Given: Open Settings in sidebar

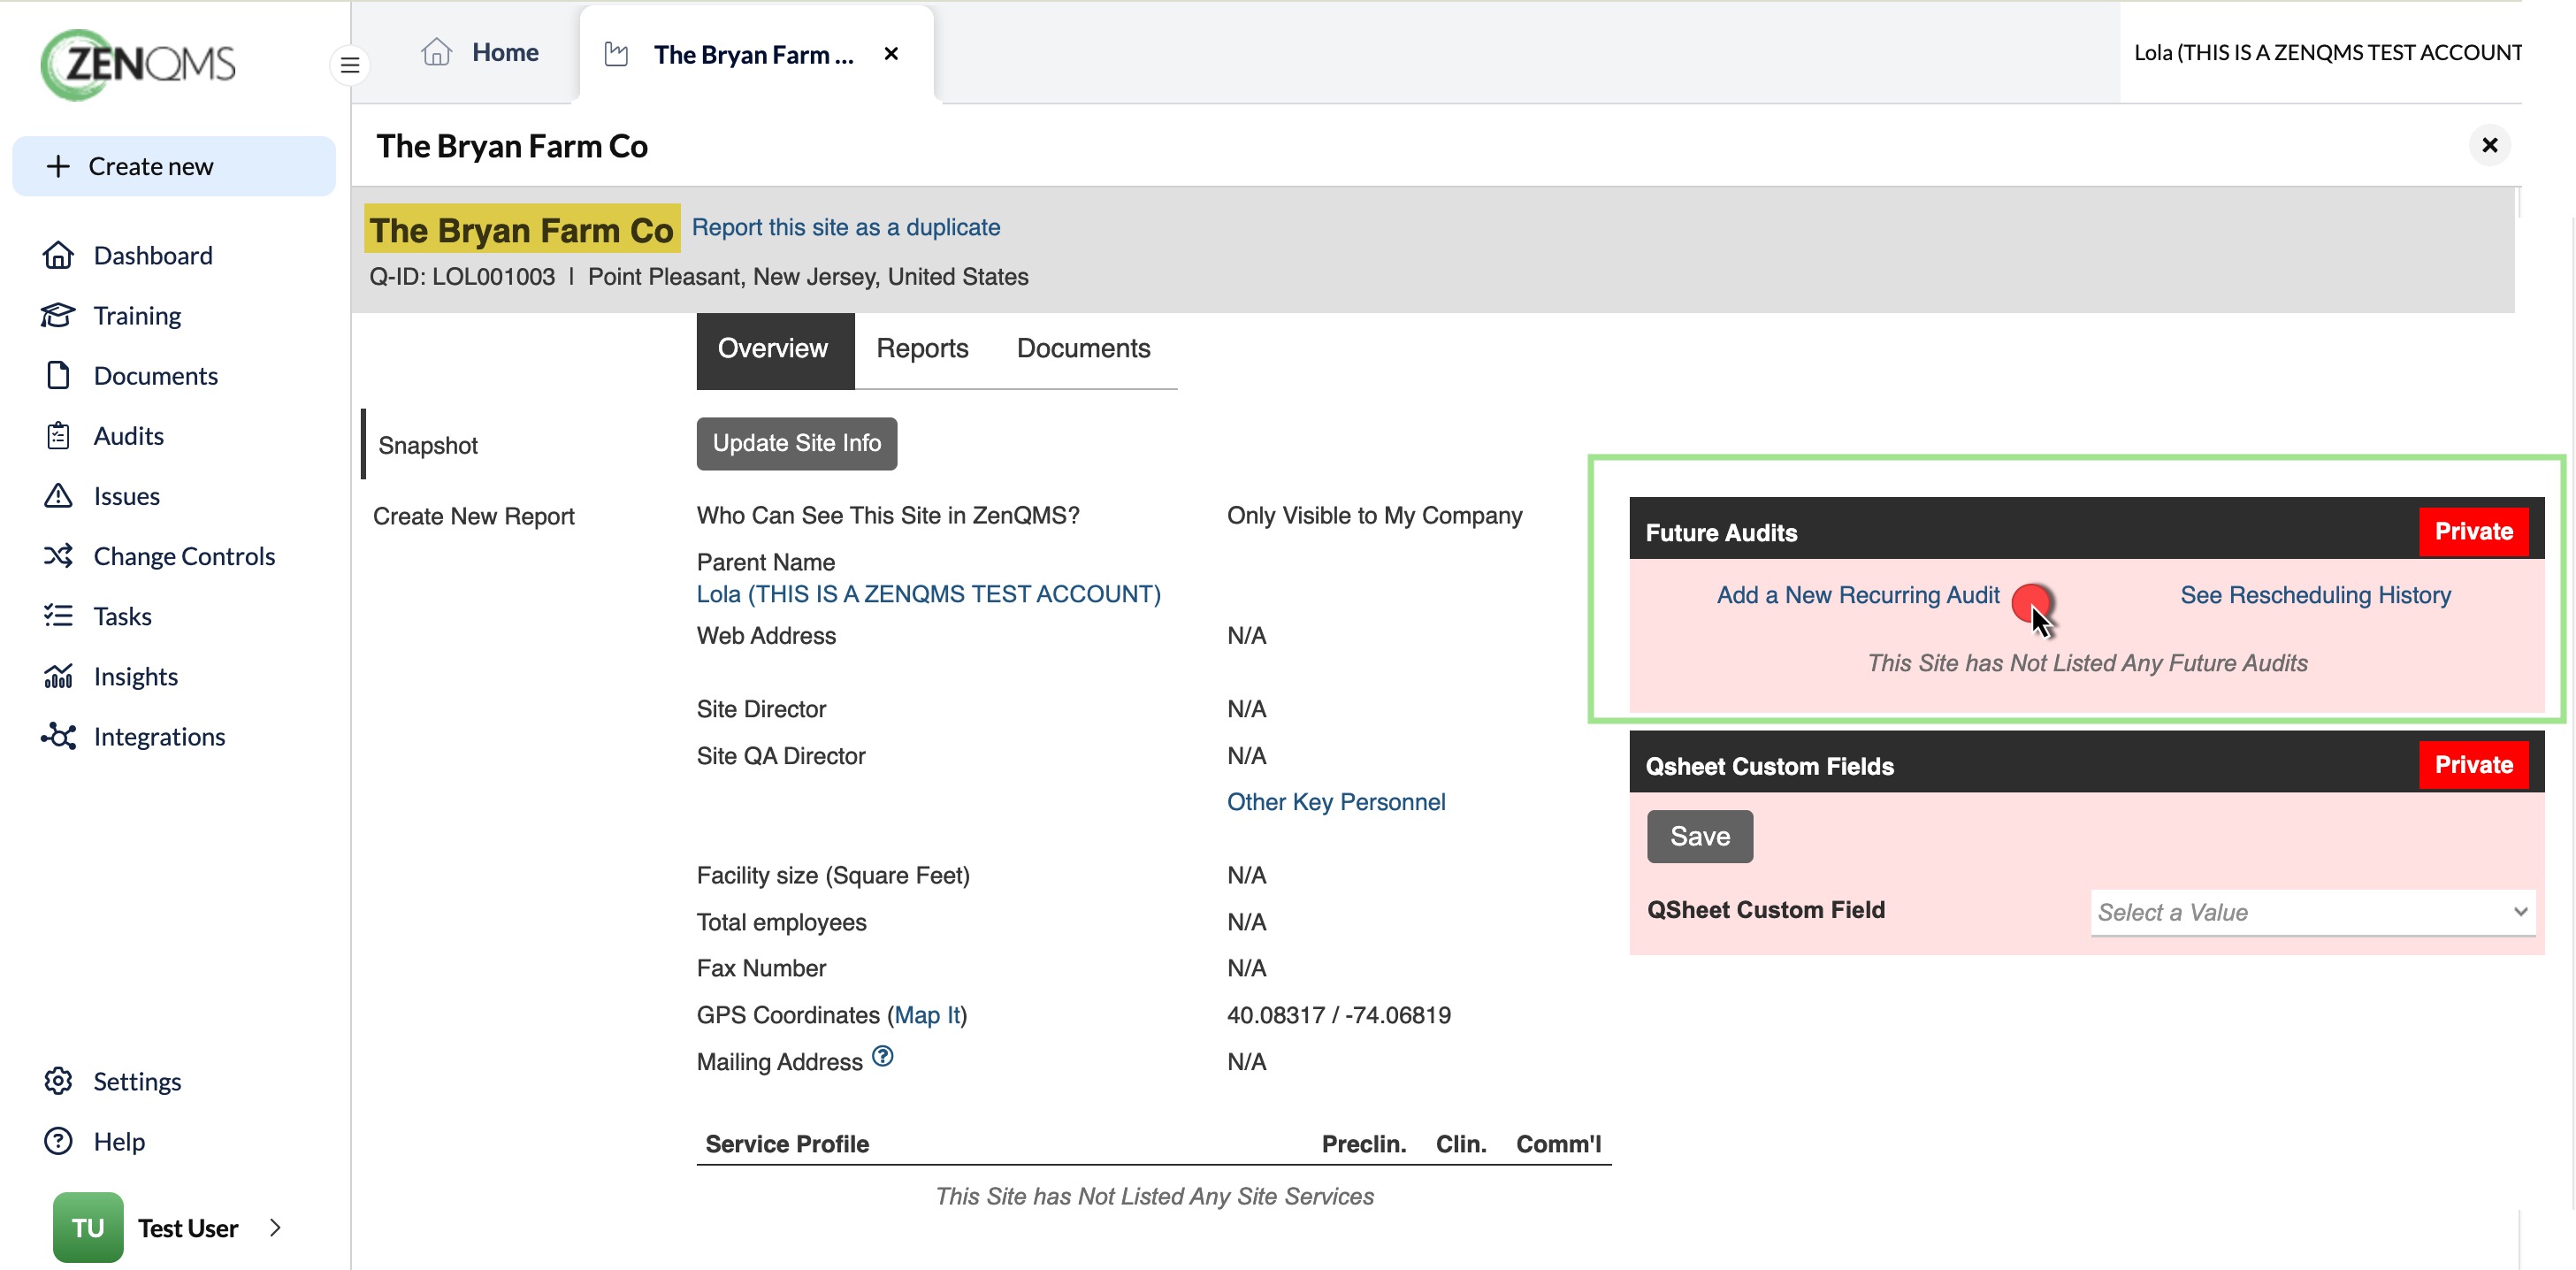Looking at the screenshot, I should pos(137,1081).
